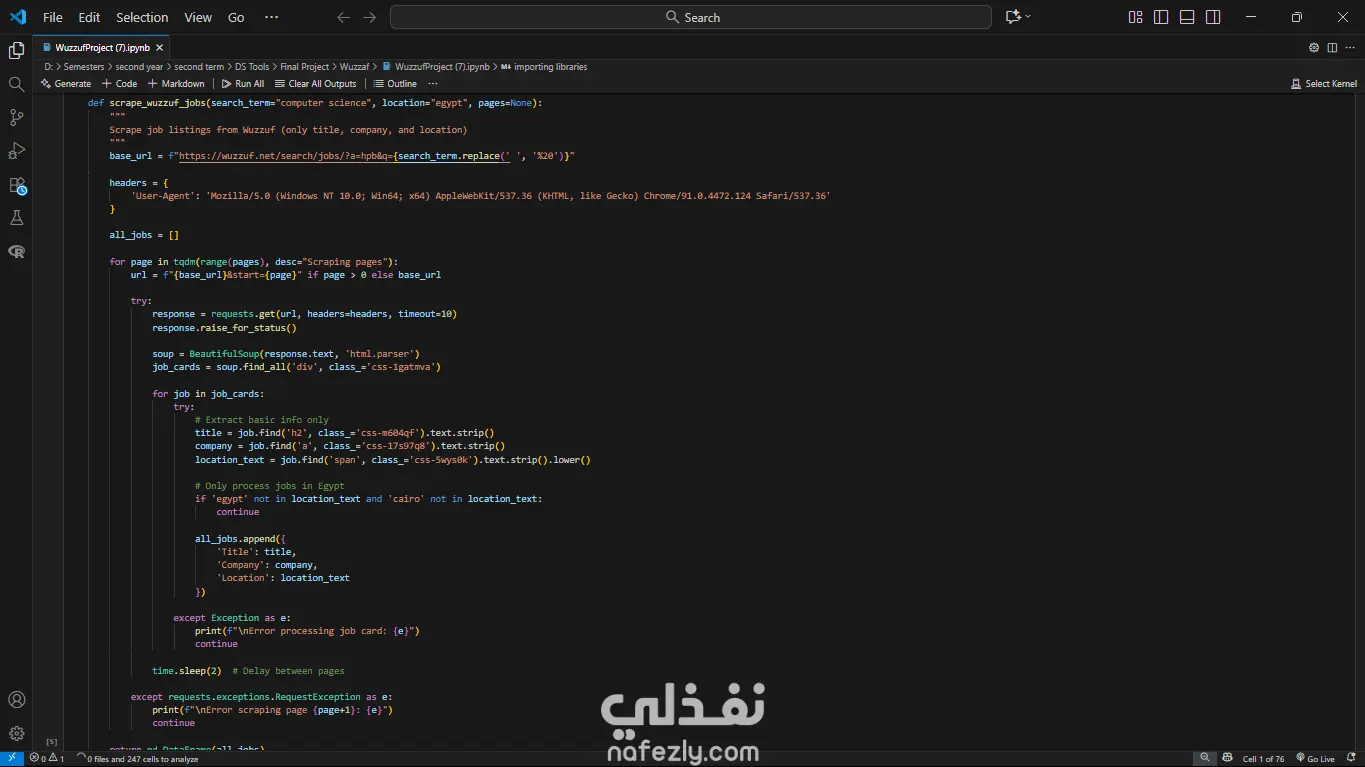Open the Source Control view
The width and height of the screenshot is (1365, 767).
[16, 118]
